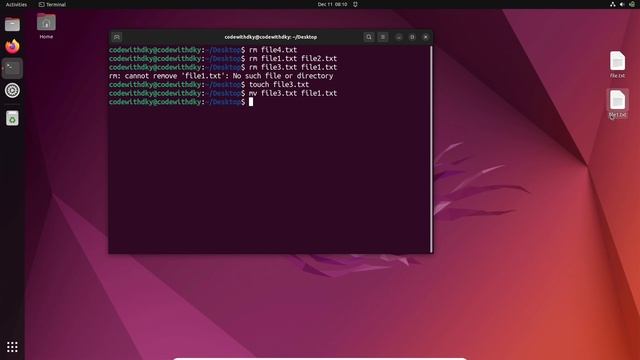Open Settings from the dock
Screen dimensions: 640x360
point(12,91)
